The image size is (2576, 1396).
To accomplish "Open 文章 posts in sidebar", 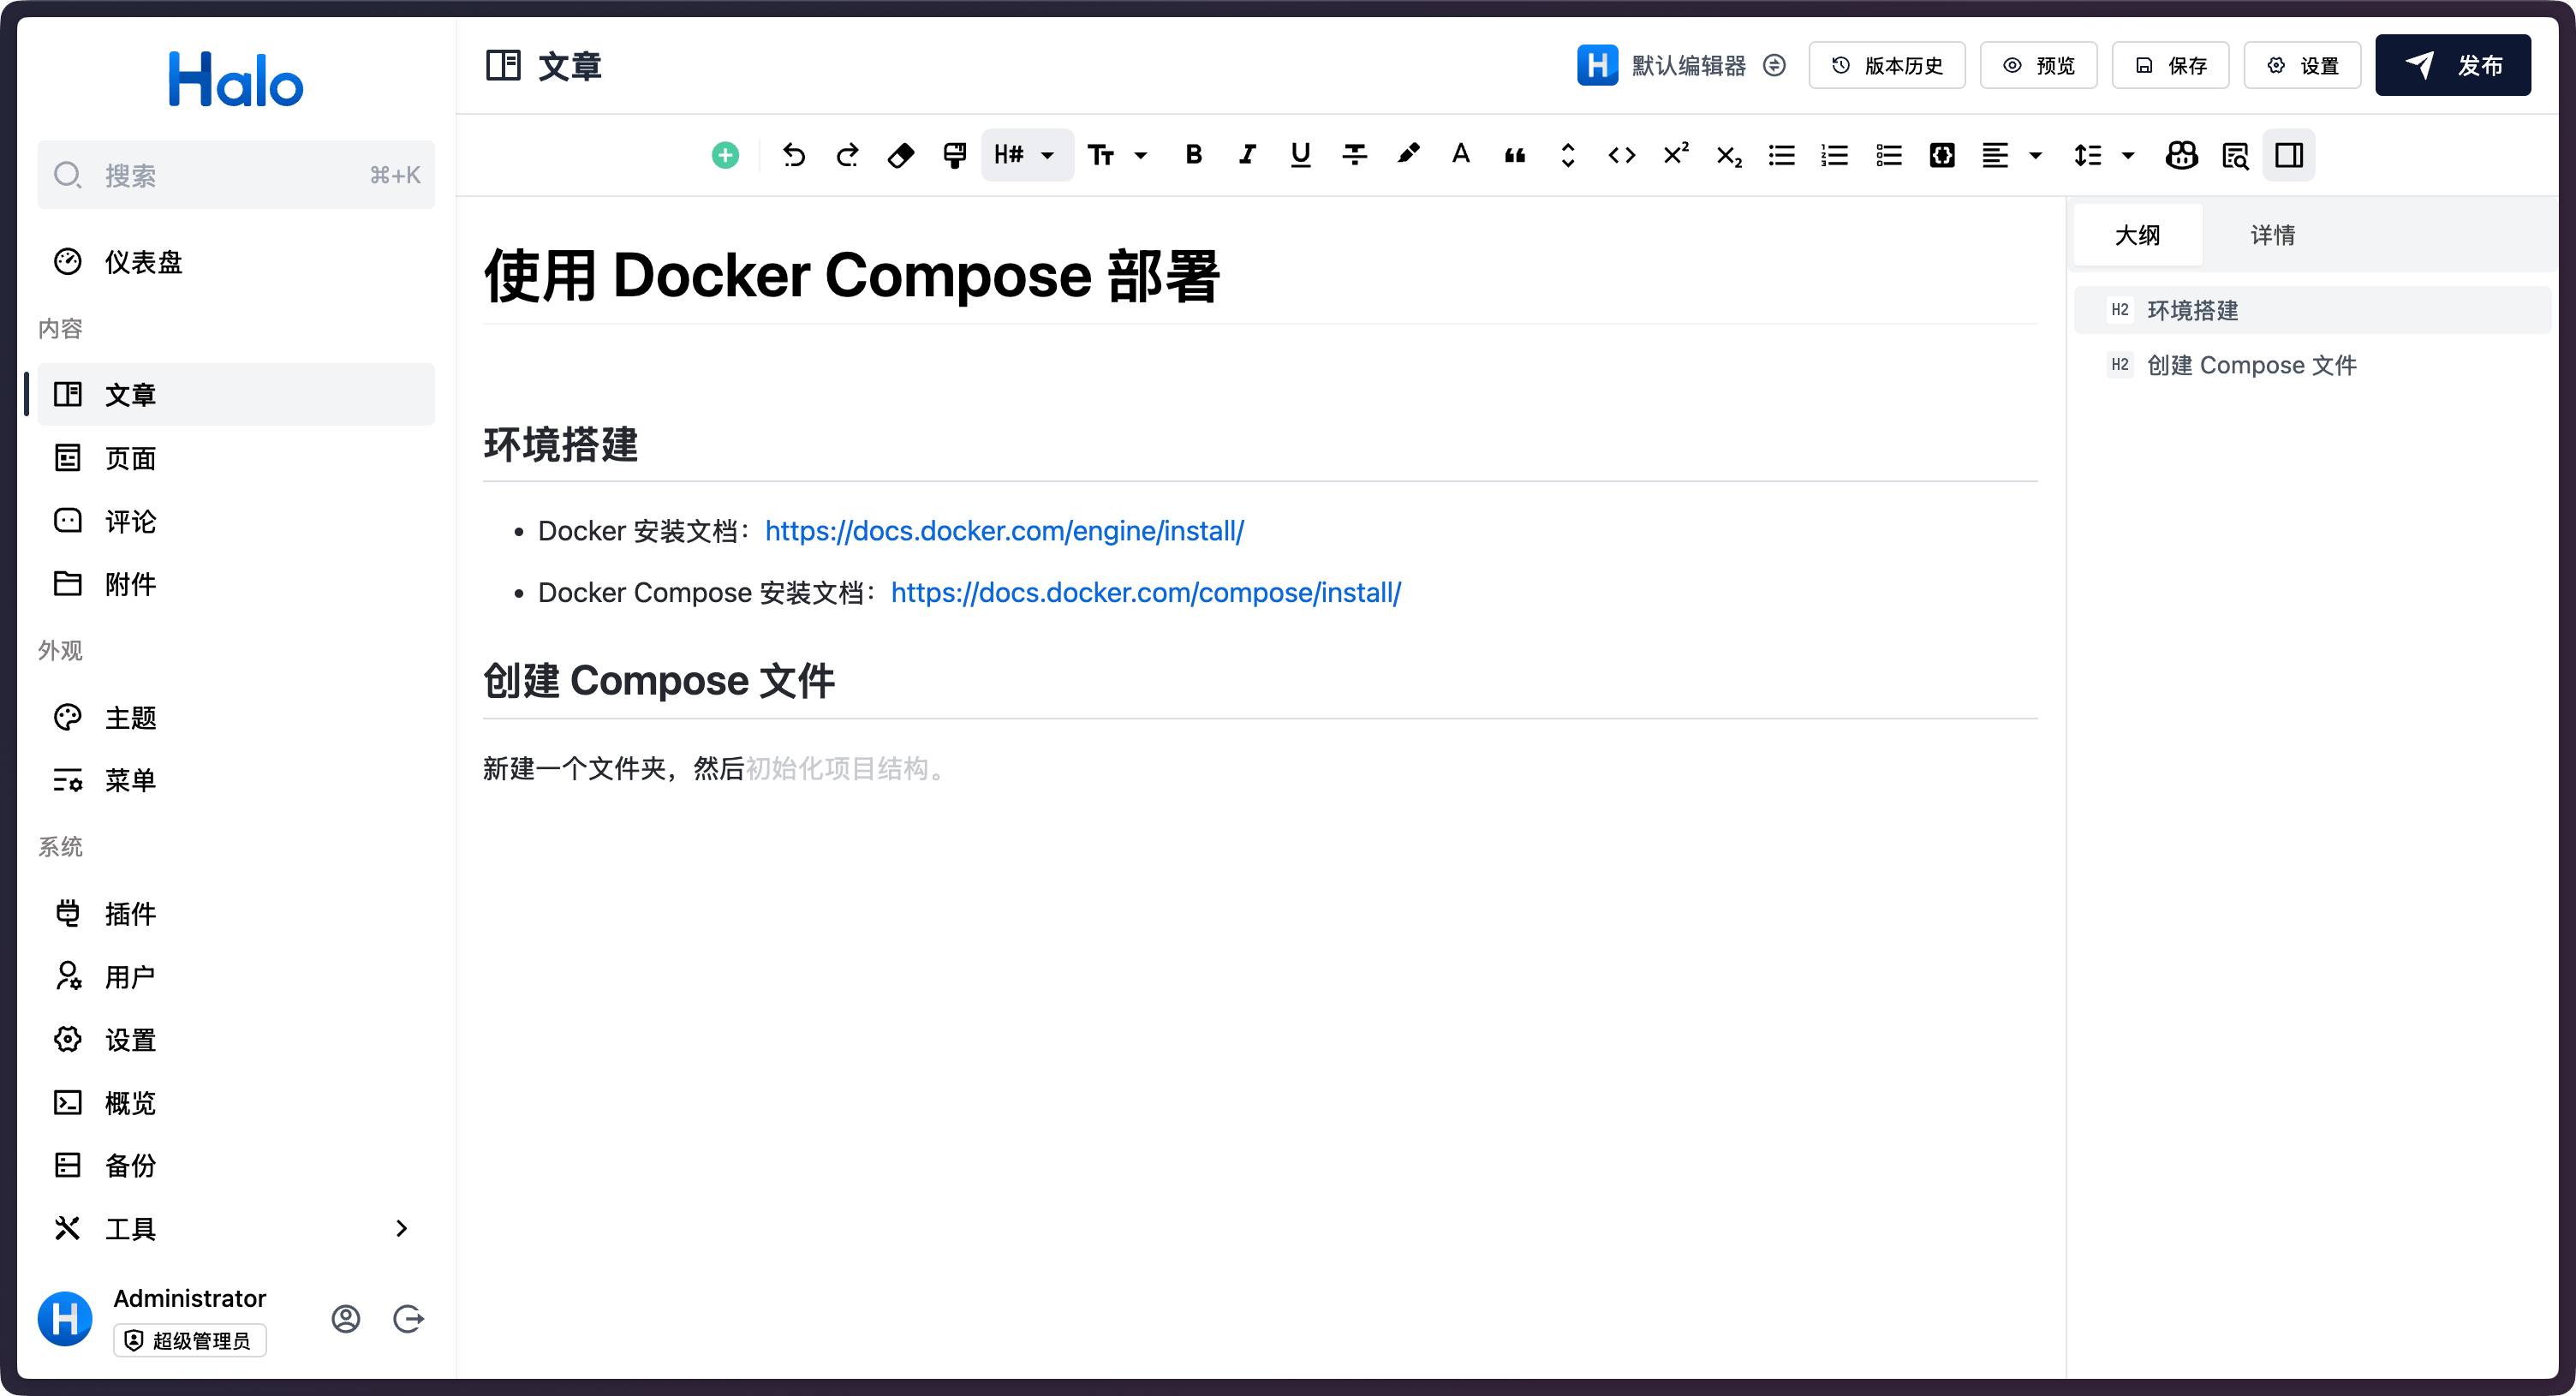I will click(x=236, y=395).
